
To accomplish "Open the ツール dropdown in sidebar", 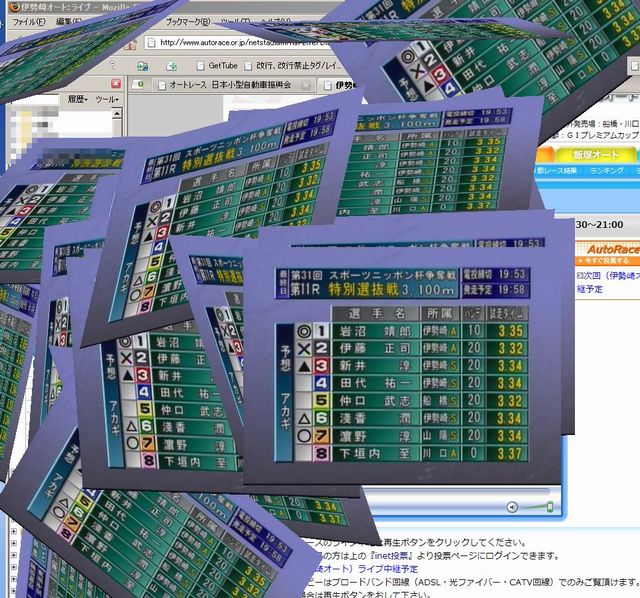I will point(107,99).
